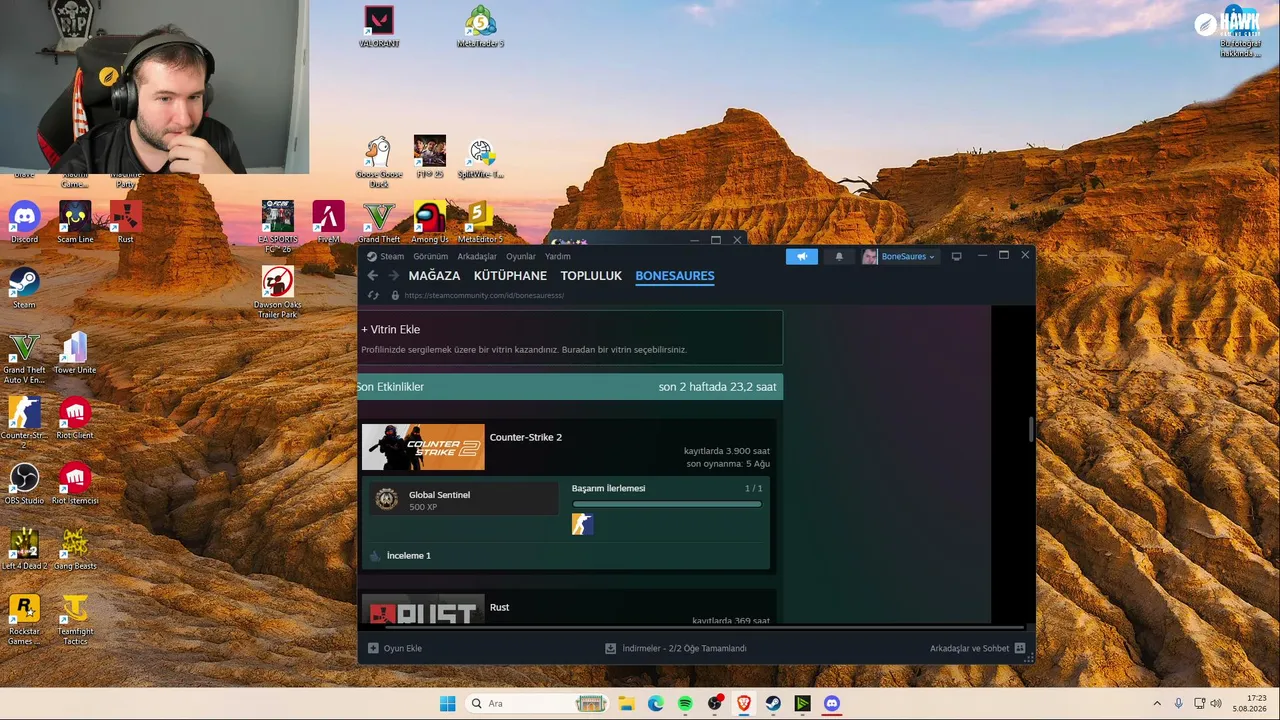Select the Rust desktop shortcut

(125, 222)
